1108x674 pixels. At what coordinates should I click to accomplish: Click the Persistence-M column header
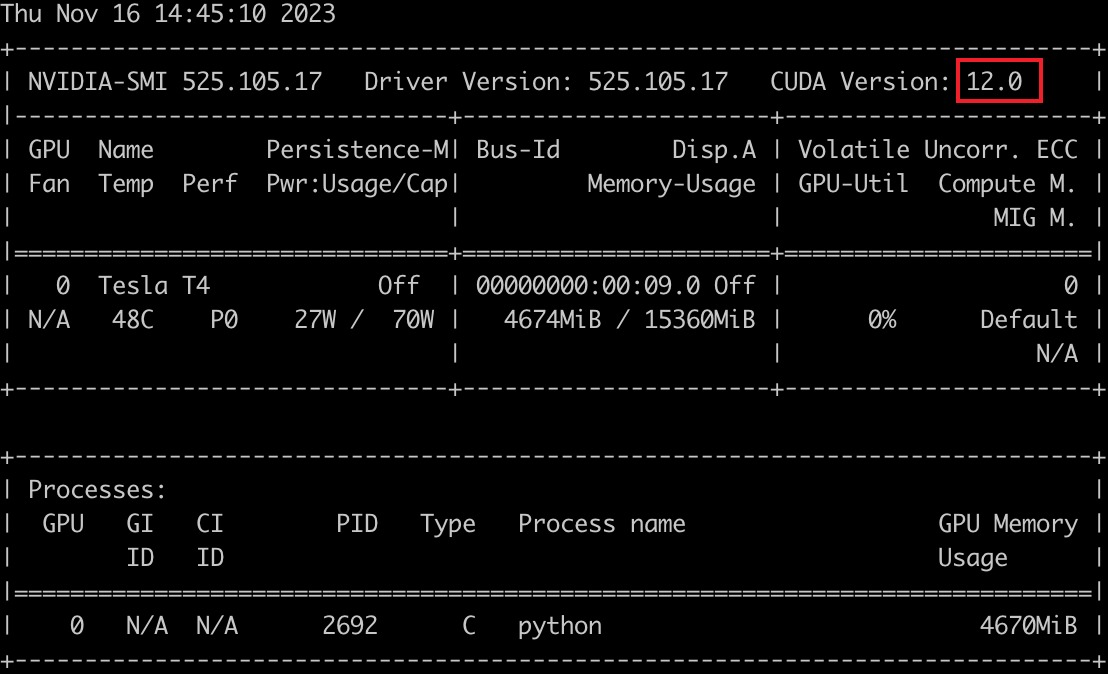(x=358, y=150)
